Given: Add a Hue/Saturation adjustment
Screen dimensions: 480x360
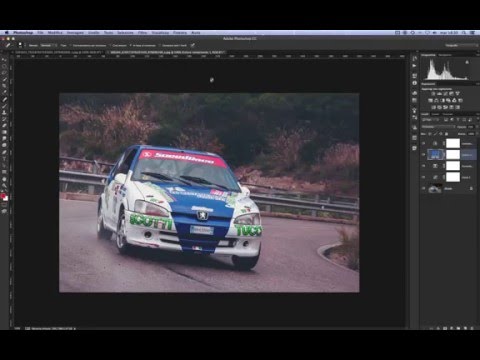Looking at the screenshot, I should (x=430, y=101).
